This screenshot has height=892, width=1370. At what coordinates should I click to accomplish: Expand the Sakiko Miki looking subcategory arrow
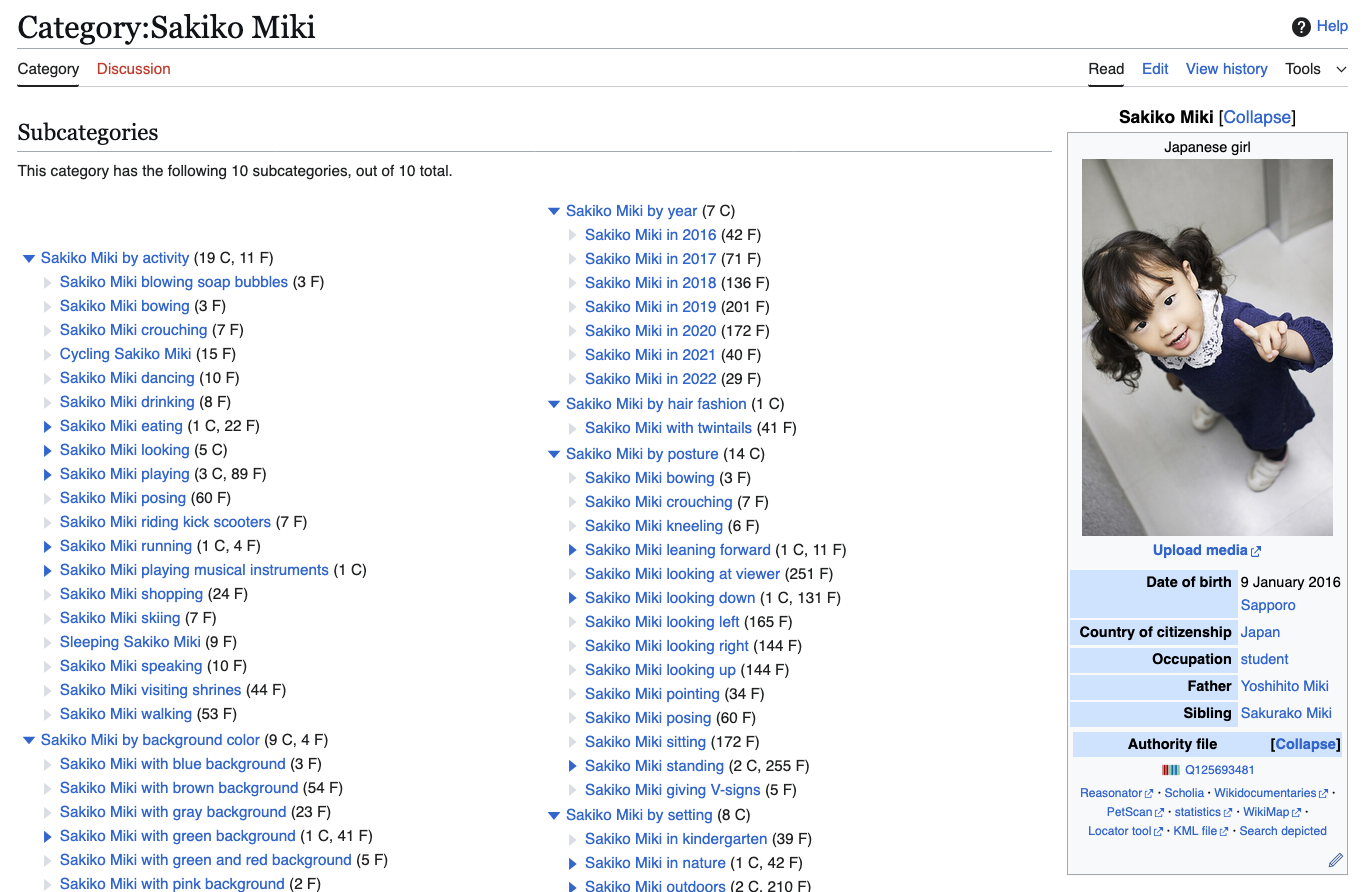48,450
